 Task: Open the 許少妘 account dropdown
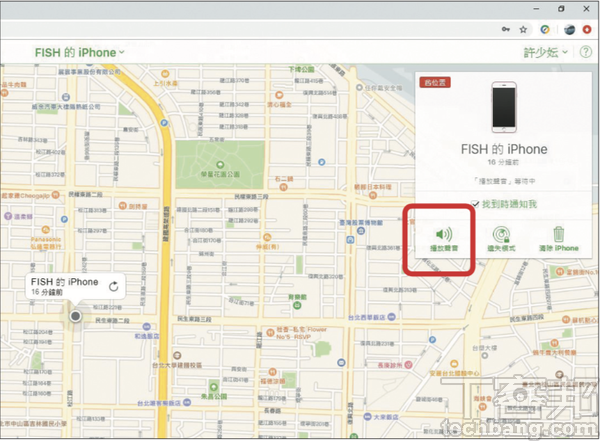[x=545, y=52]
